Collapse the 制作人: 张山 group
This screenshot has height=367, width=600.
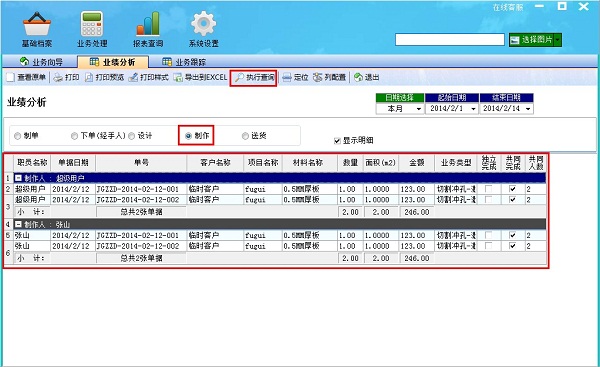18,224
